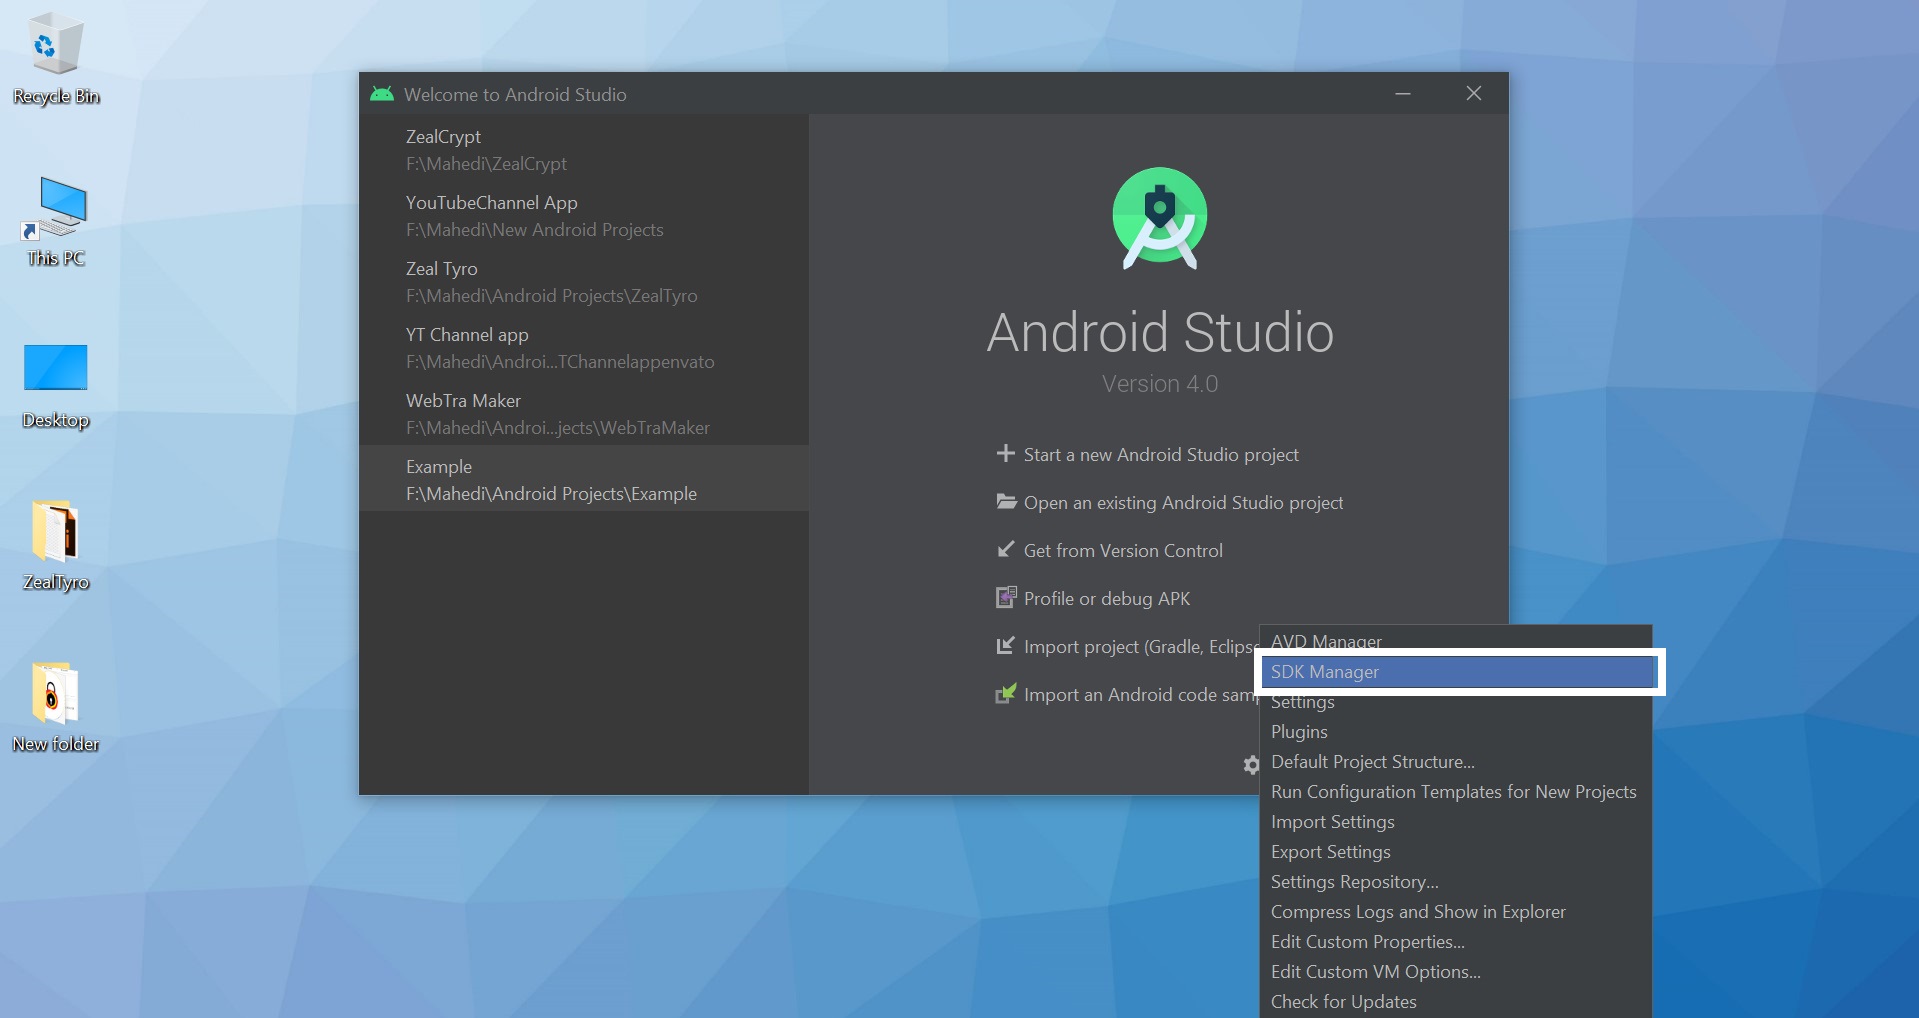The image size is (1919, 1018).
Task: Click the Profile or debug APK icon
Action: (x=1006, y=598)
